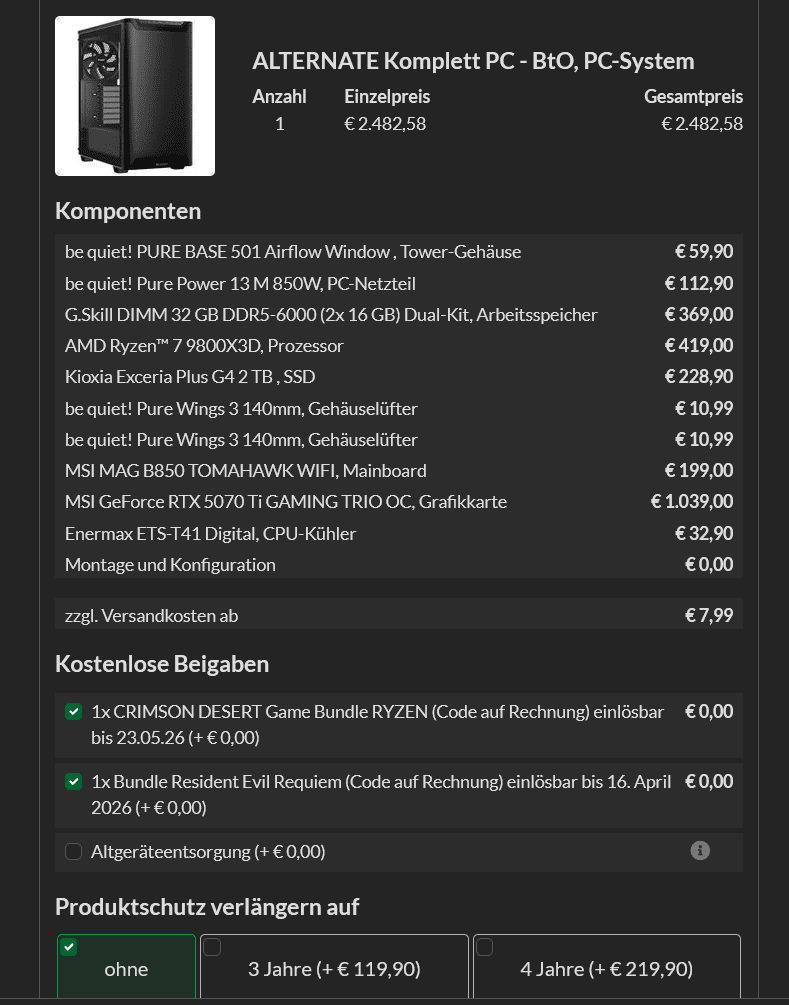Click the AMD Ryzen 7 9800X3D component row
Image resolution: width=789 pixels, height=1005 pixels.
click(204, 346)
